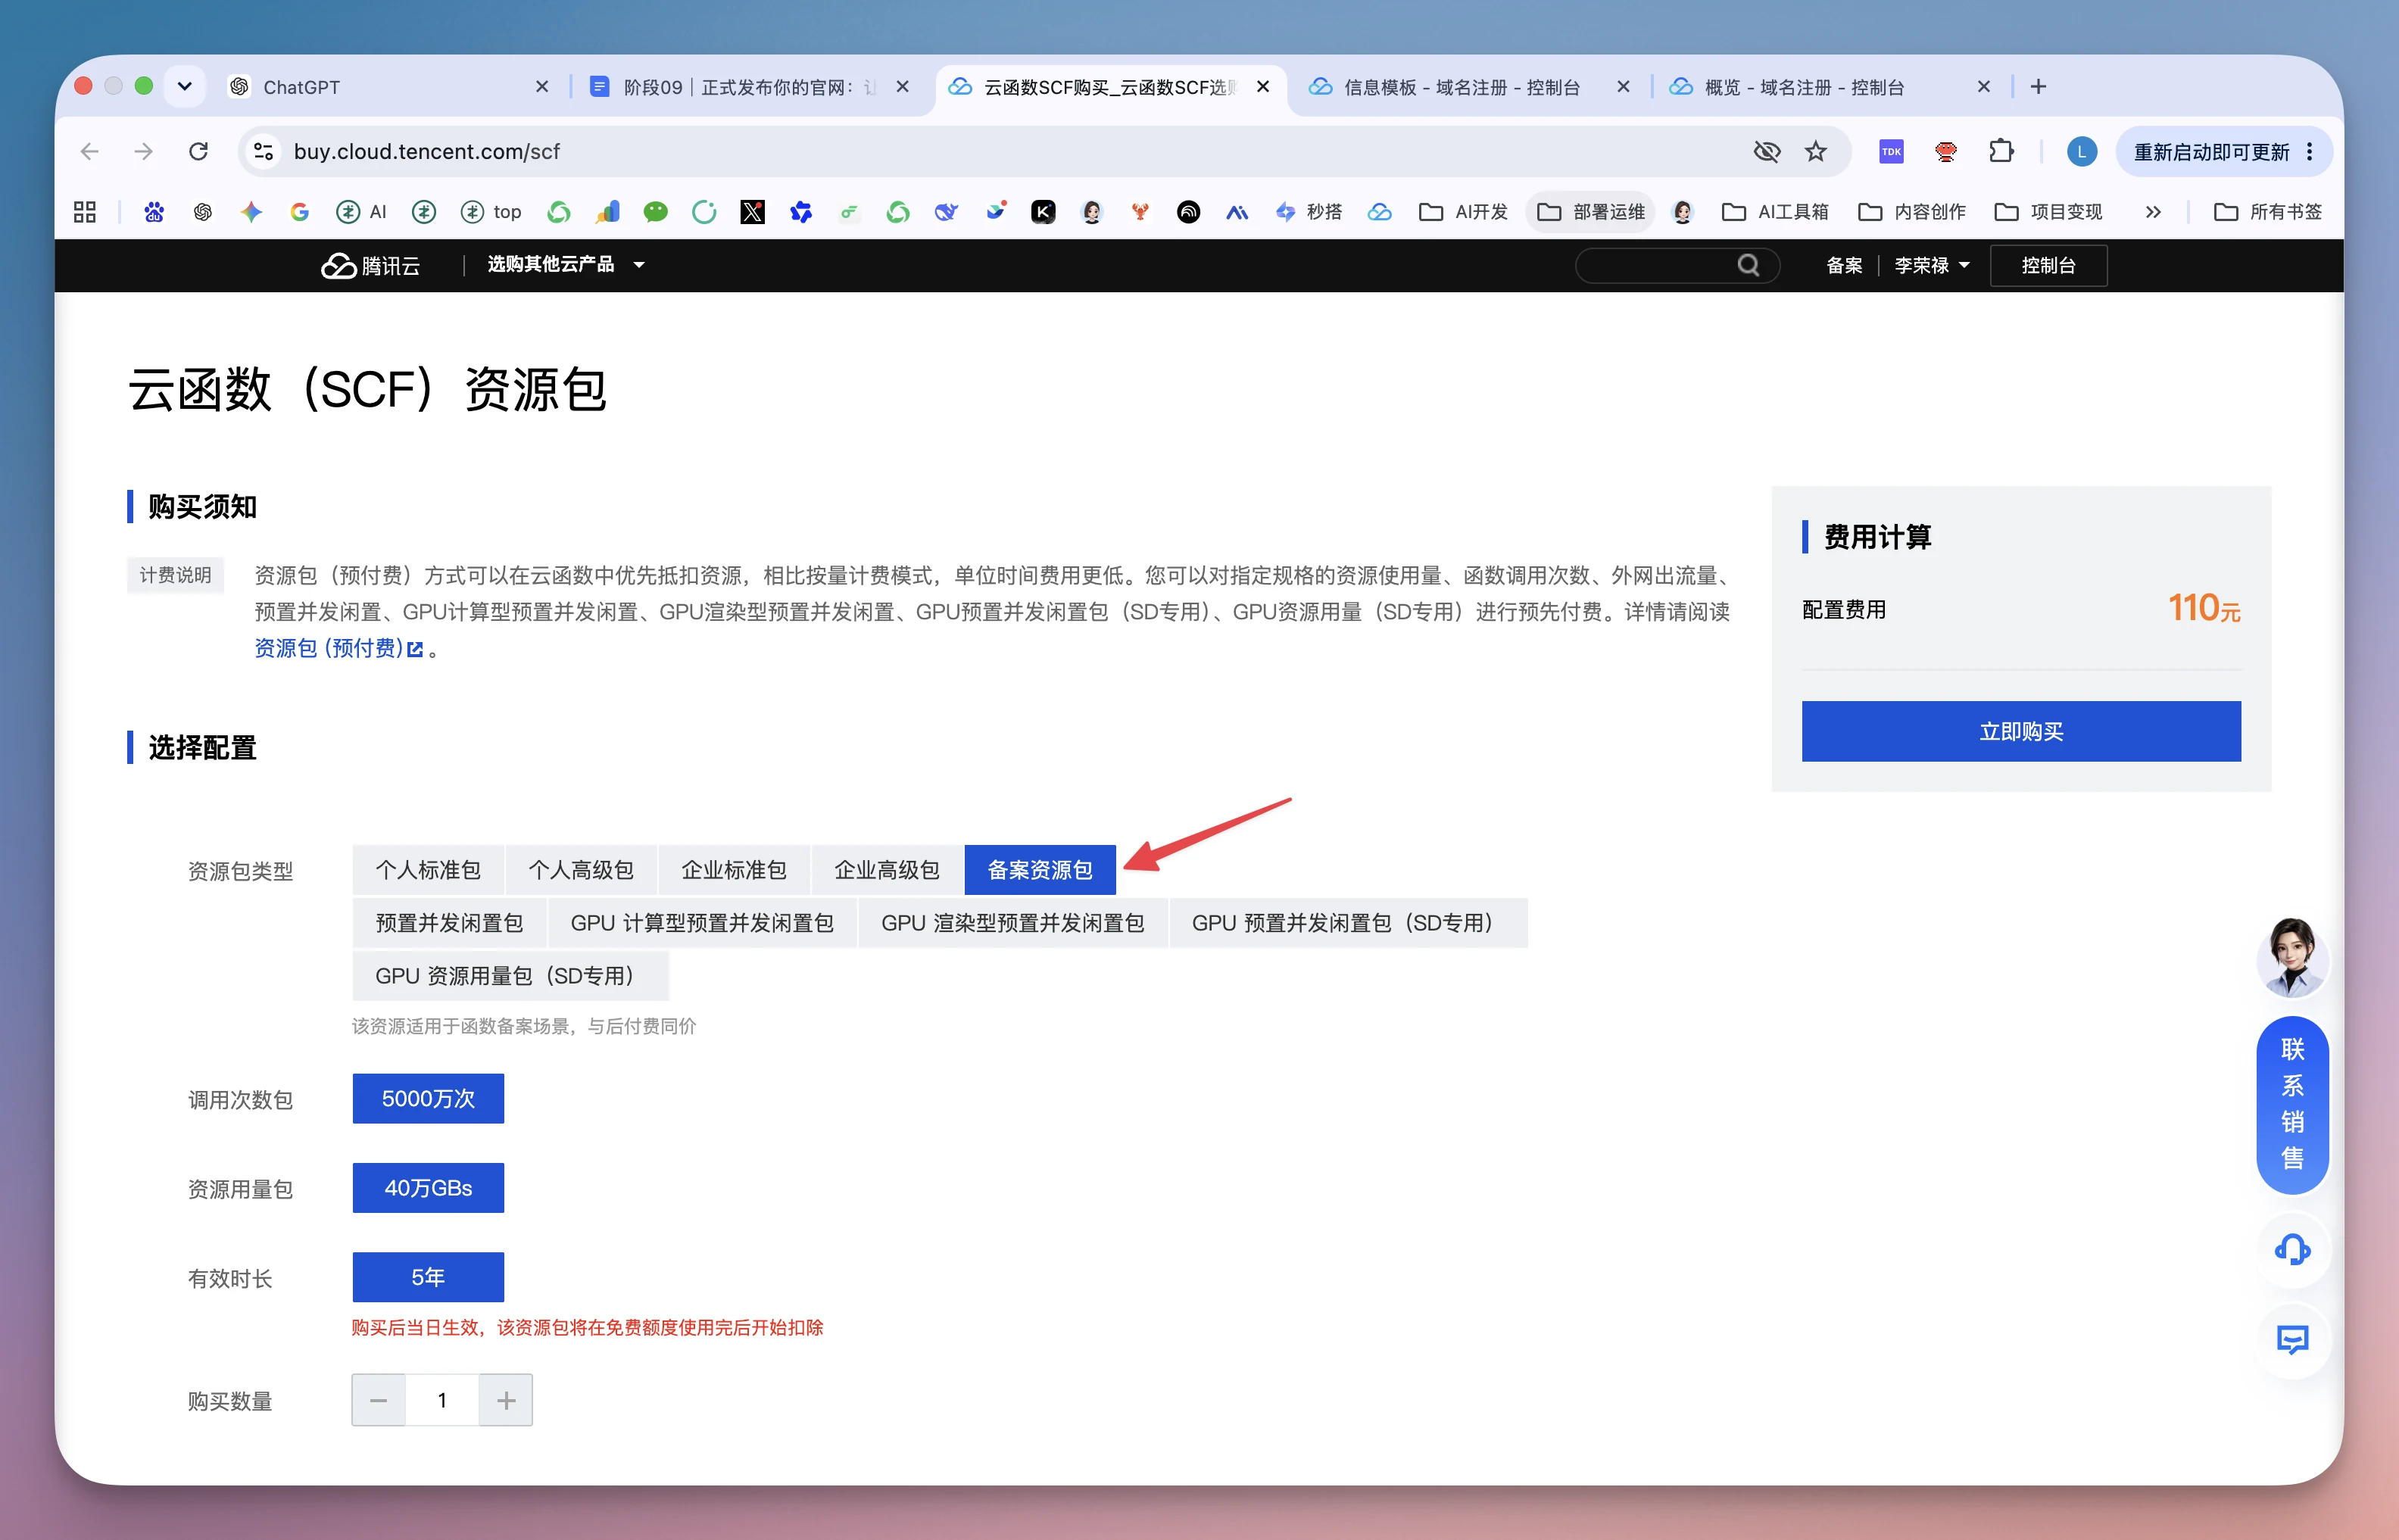
Task: Open the 李荣禄 account dropdown
Action: click(x=1932, y=265)
